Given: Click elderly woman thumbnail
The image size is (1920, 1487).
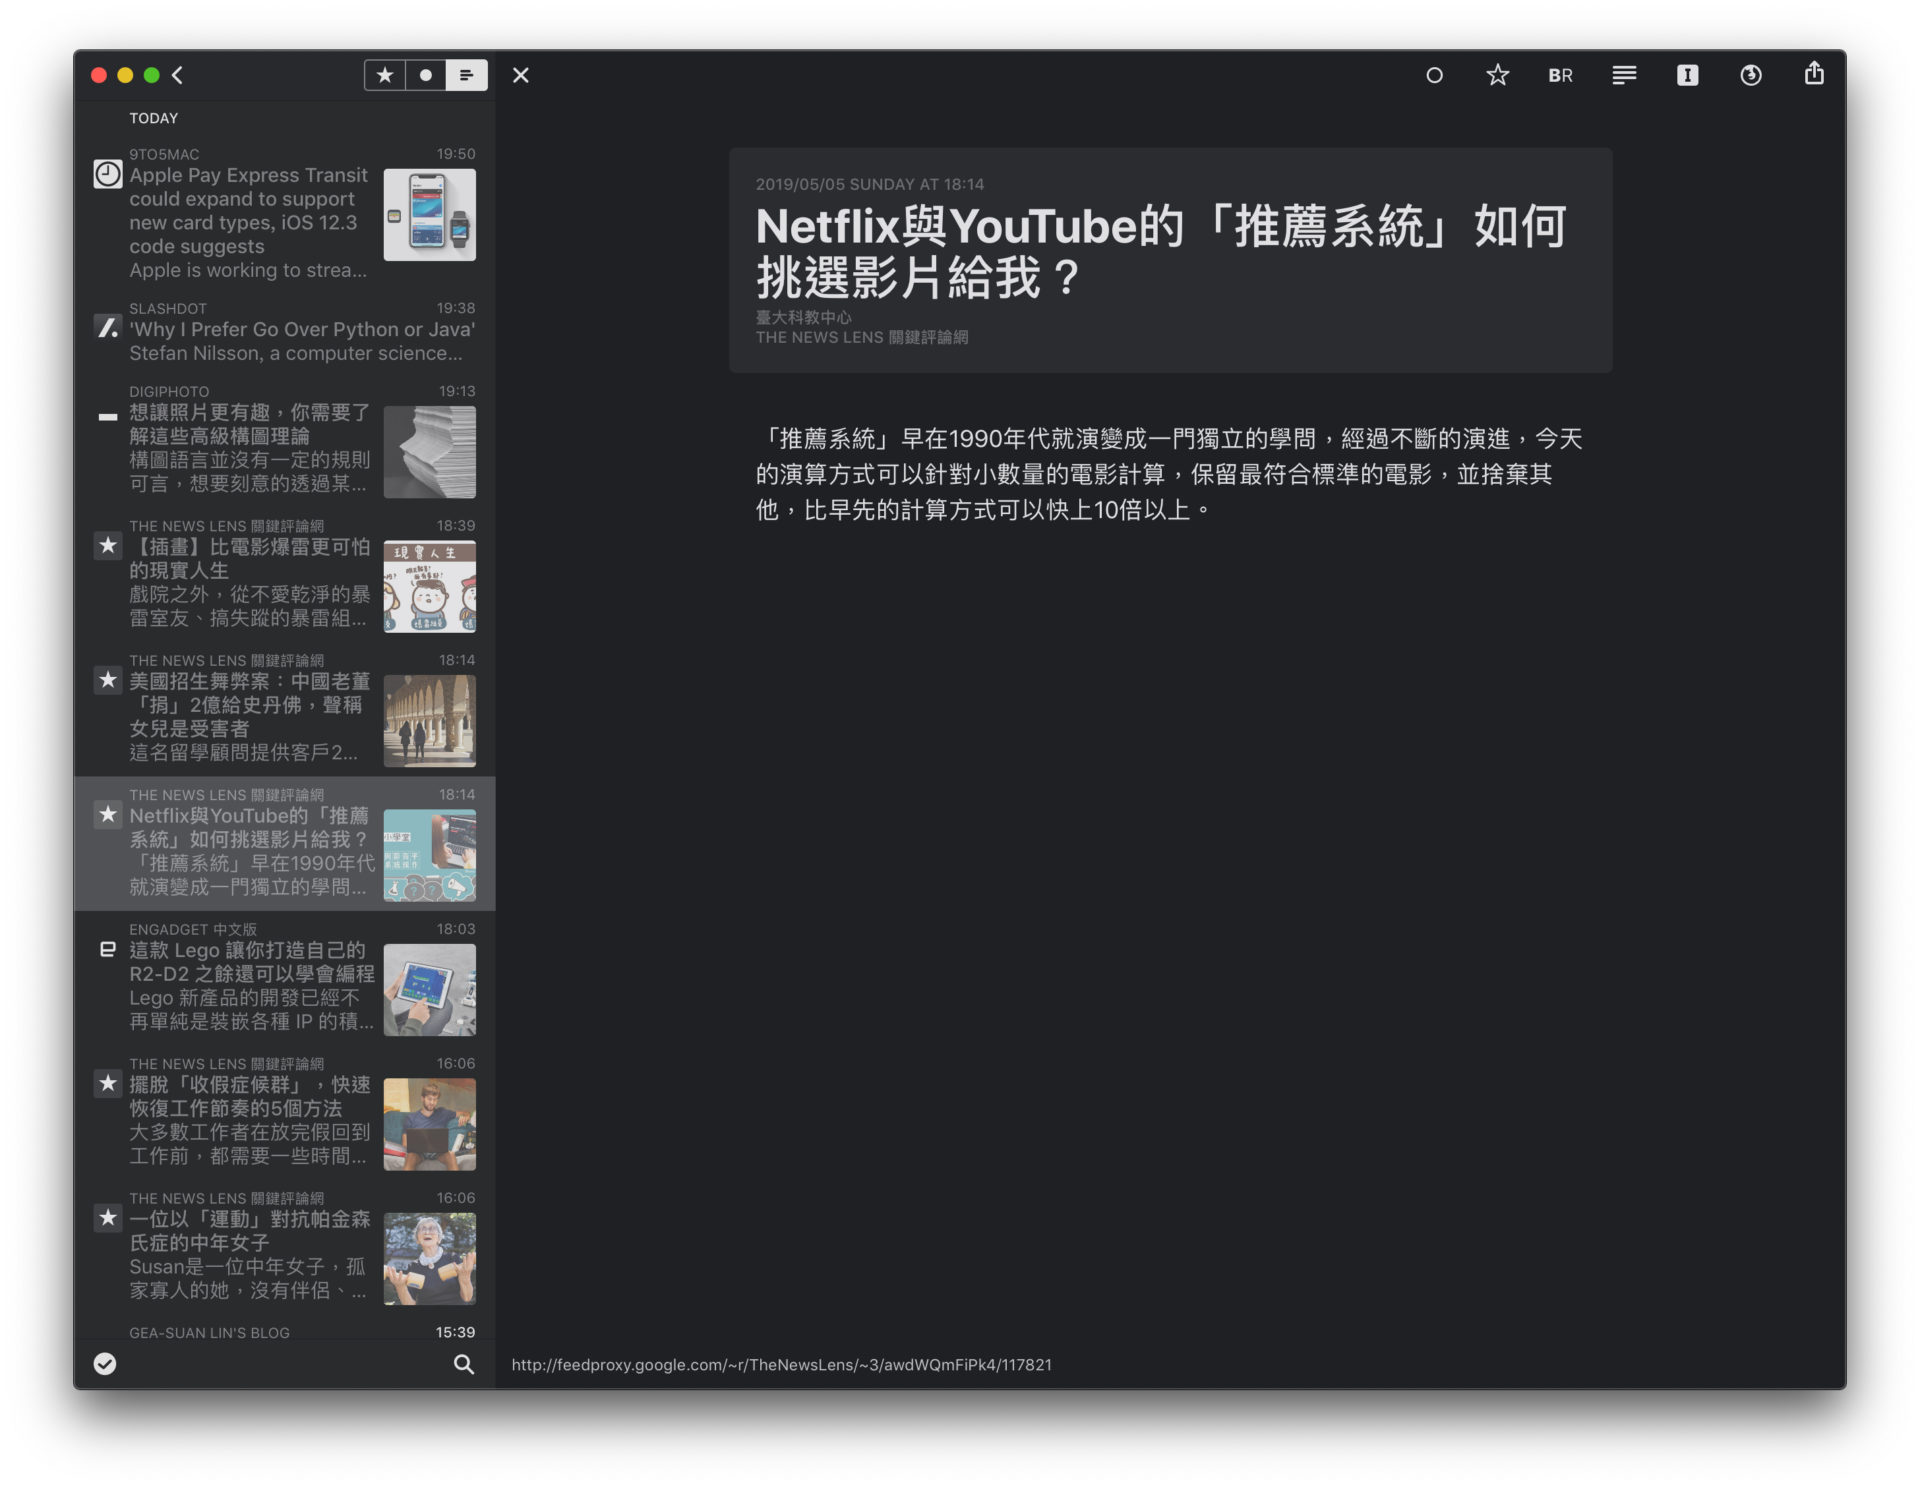Looking at the screenshot, I should pyautogui.click(x=430, y=1259).
